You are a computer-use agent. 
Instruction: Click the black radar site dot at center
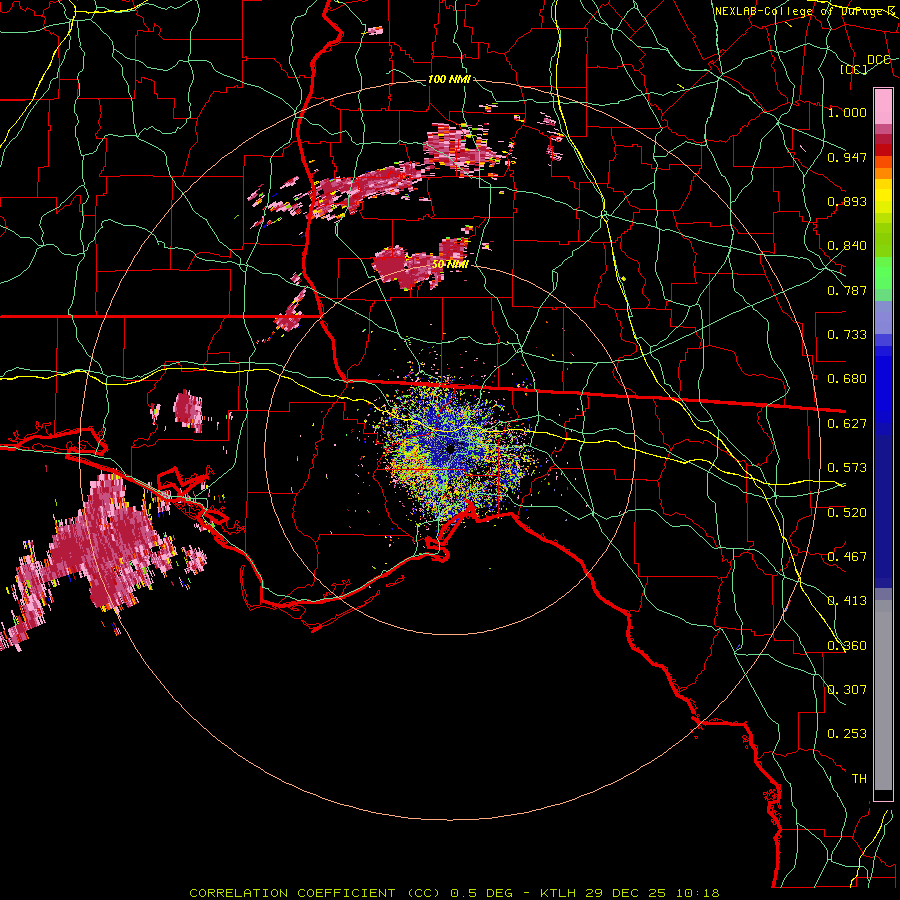tap(450, 448)
